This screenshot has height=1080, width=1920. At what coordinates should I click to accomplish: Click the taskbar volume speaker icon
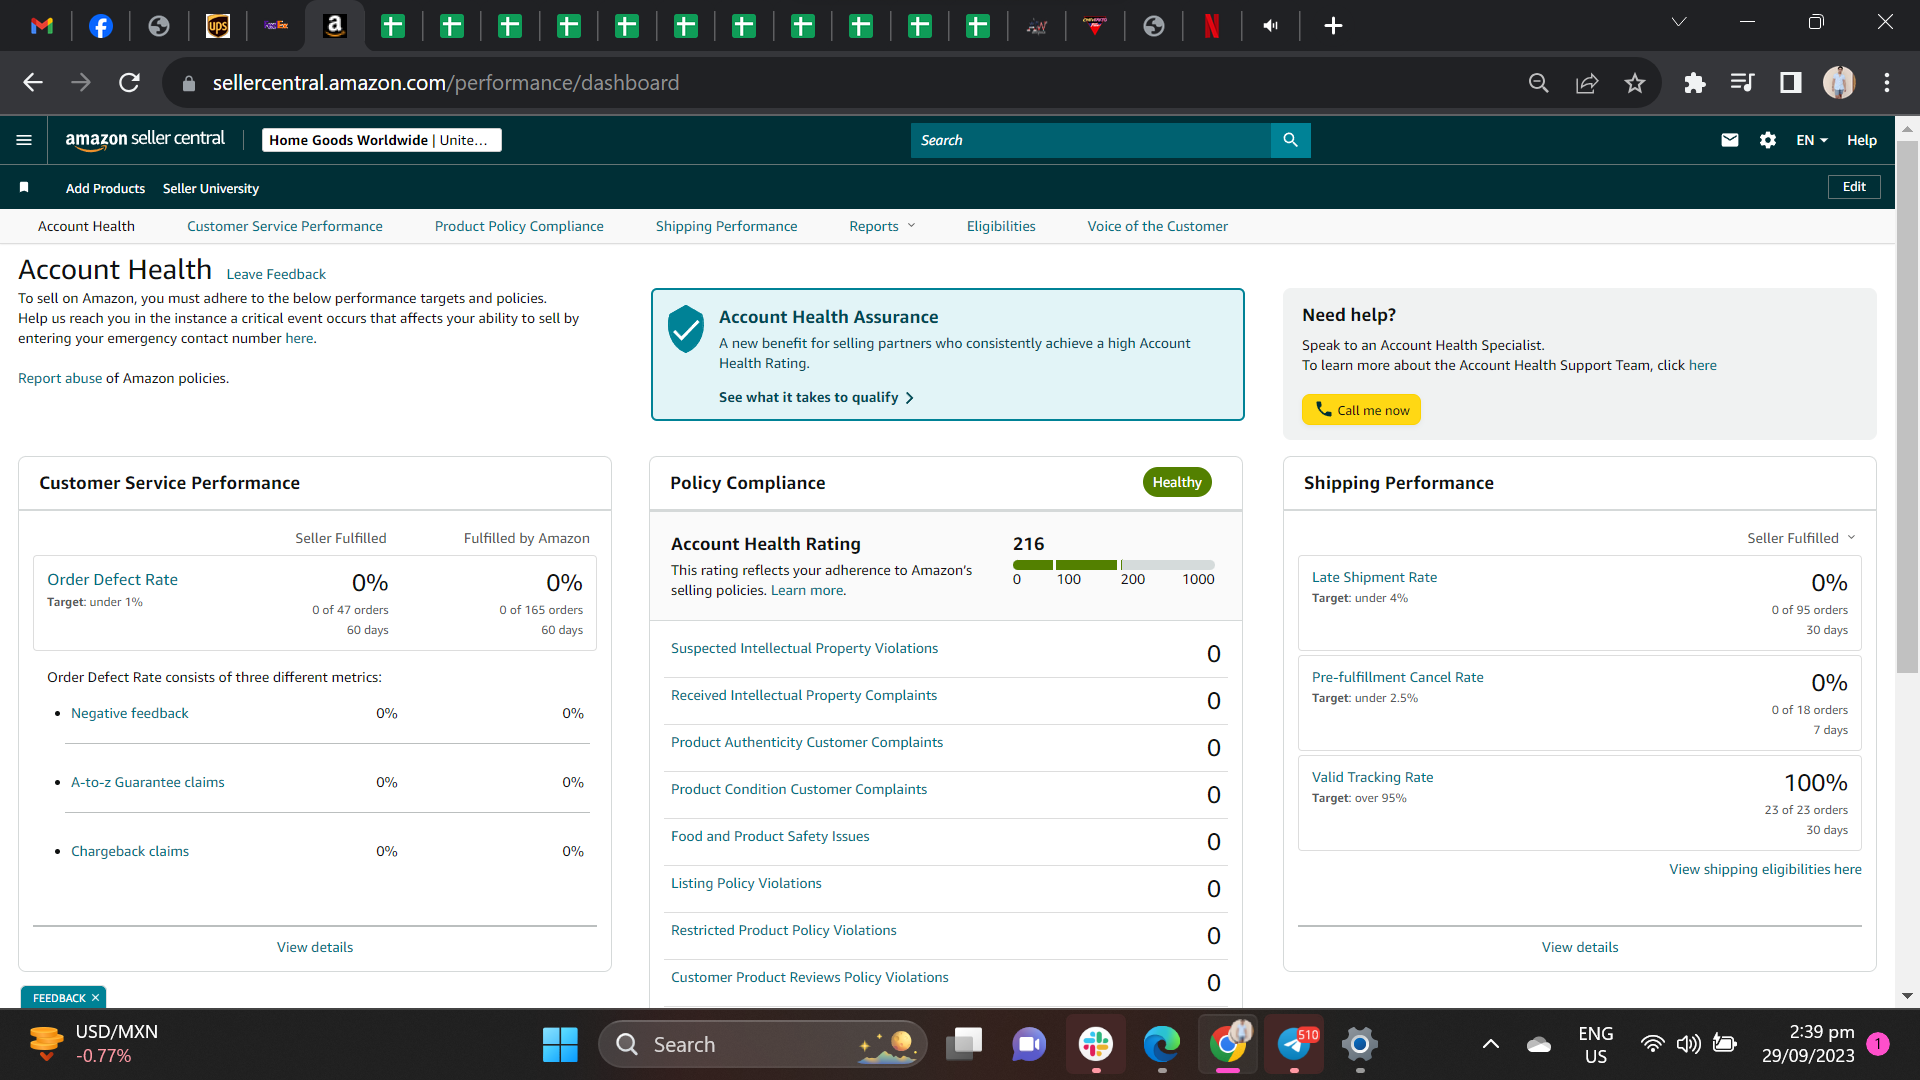click(1689, 1045)
